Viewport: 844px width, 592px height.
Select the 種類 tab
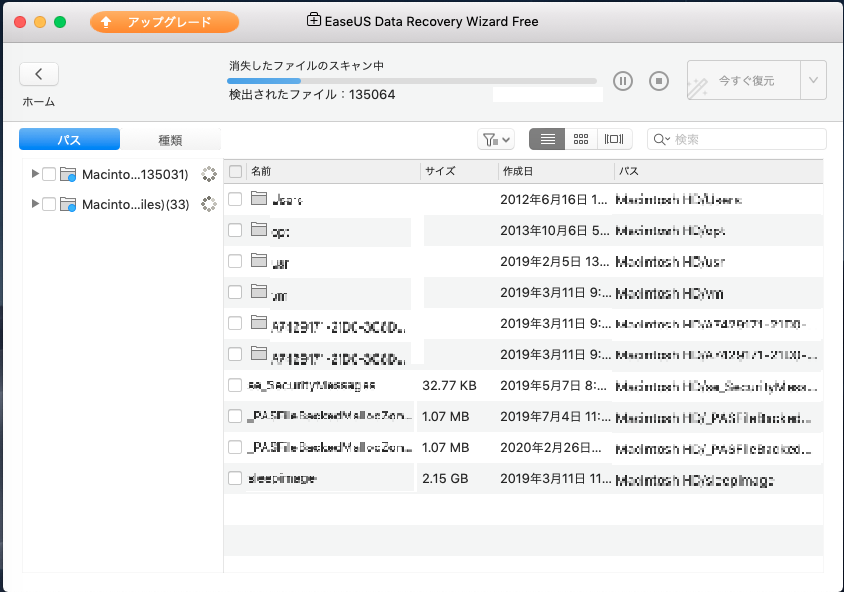(170, 140)
